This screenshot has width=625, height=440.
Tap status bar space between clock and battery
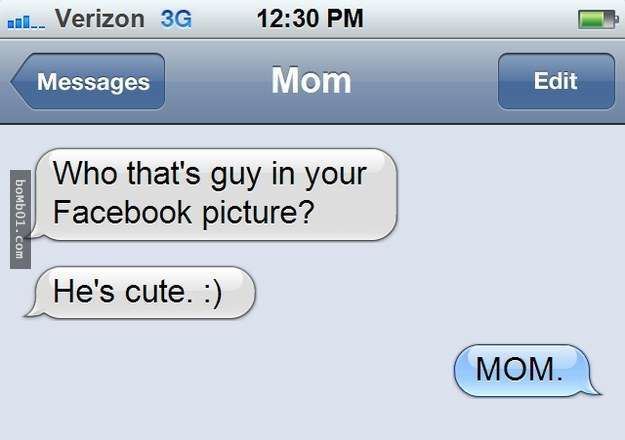click(470, 19)
